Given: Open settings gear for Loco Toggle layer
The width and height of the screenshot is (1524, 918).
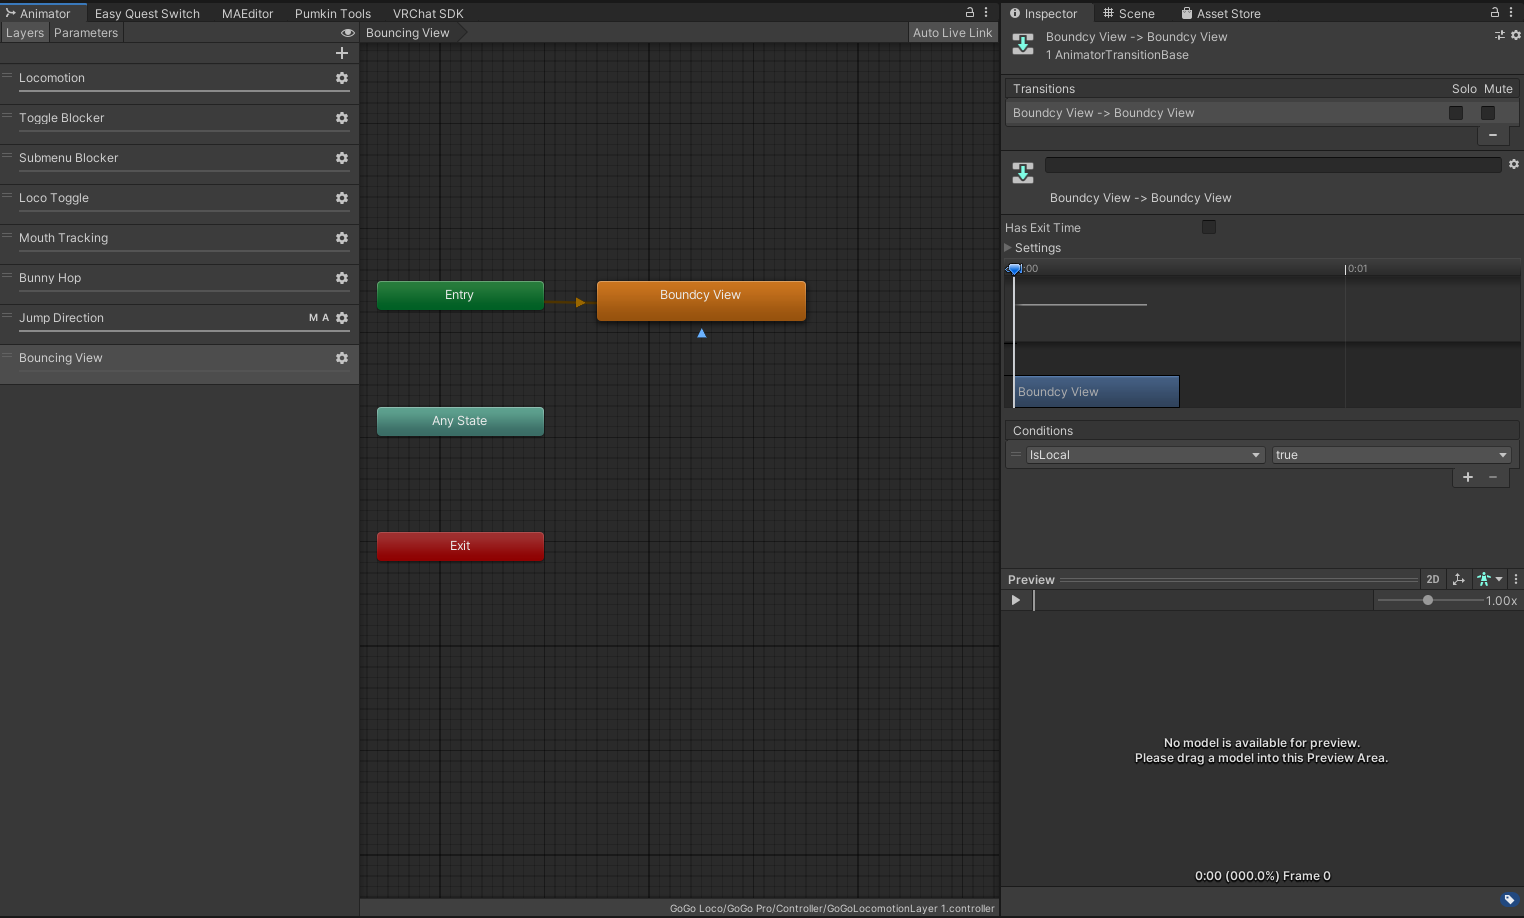Looking at the screenshot, I should pos(342,198).
